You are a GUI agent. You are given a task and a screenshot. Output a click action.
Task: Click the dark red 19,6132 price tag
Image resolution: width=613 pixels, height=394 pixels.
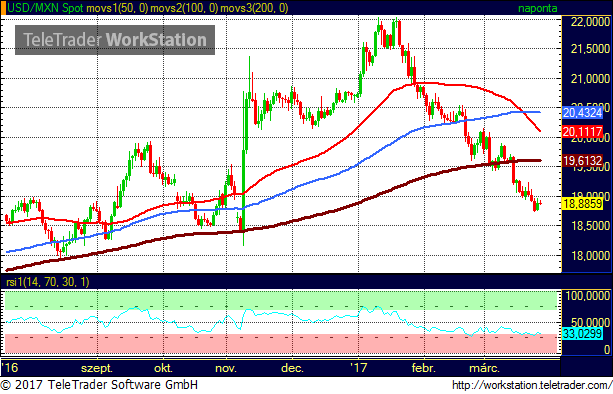pos(583,160)
